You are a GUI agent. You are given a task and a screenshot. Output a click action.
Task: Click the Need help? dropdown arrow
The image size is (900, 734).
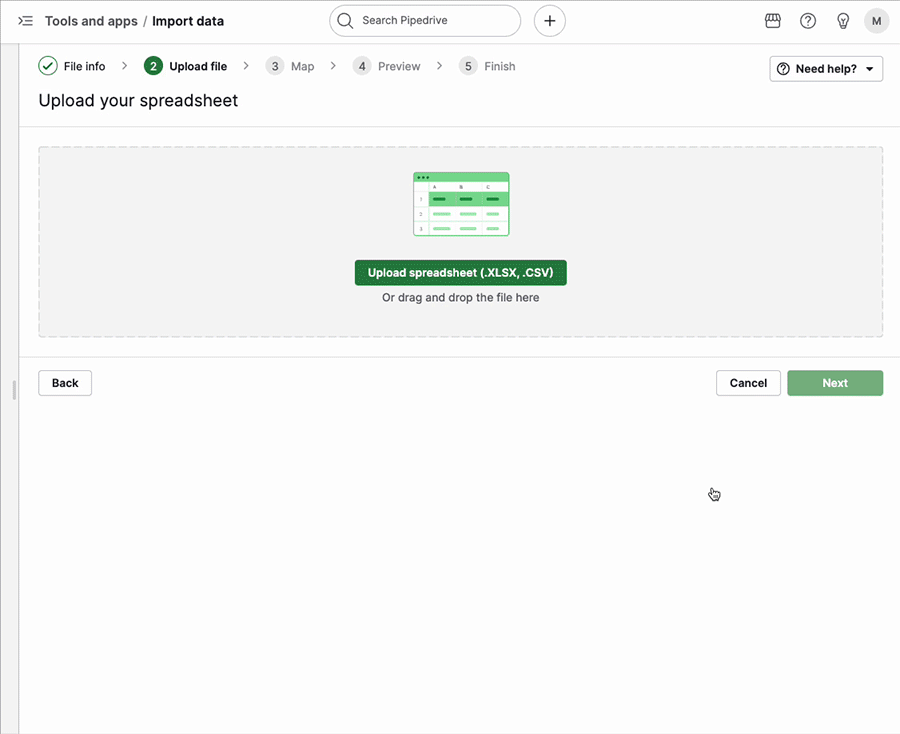[869, 69]
